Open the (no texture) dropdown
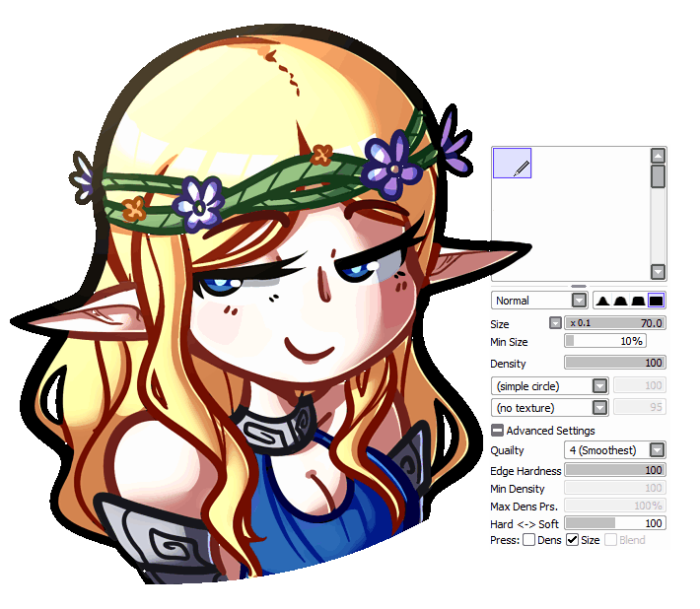The width and height of the screenshot is (700, 609). [x=550, y=408]
